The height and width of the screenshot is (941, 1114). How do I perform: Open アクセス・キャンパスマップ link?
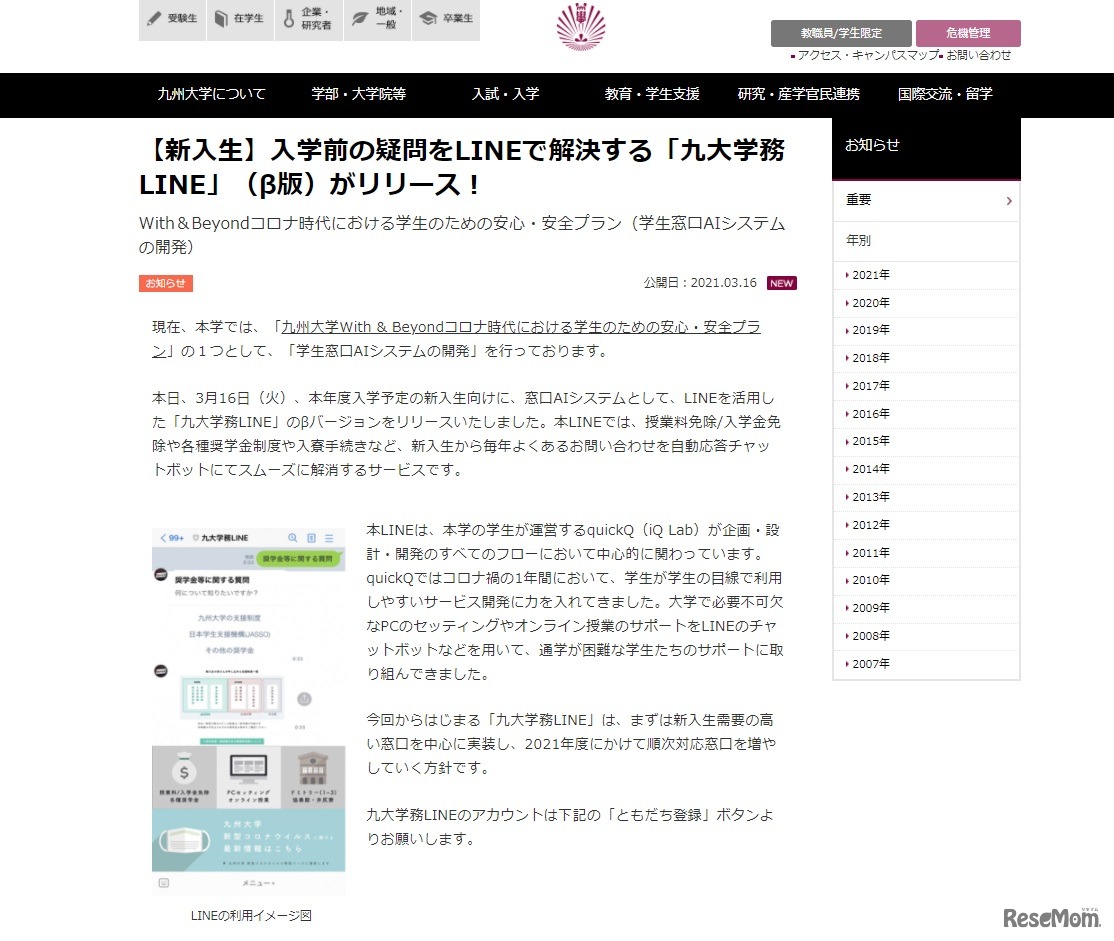click(x=867, y=55)
